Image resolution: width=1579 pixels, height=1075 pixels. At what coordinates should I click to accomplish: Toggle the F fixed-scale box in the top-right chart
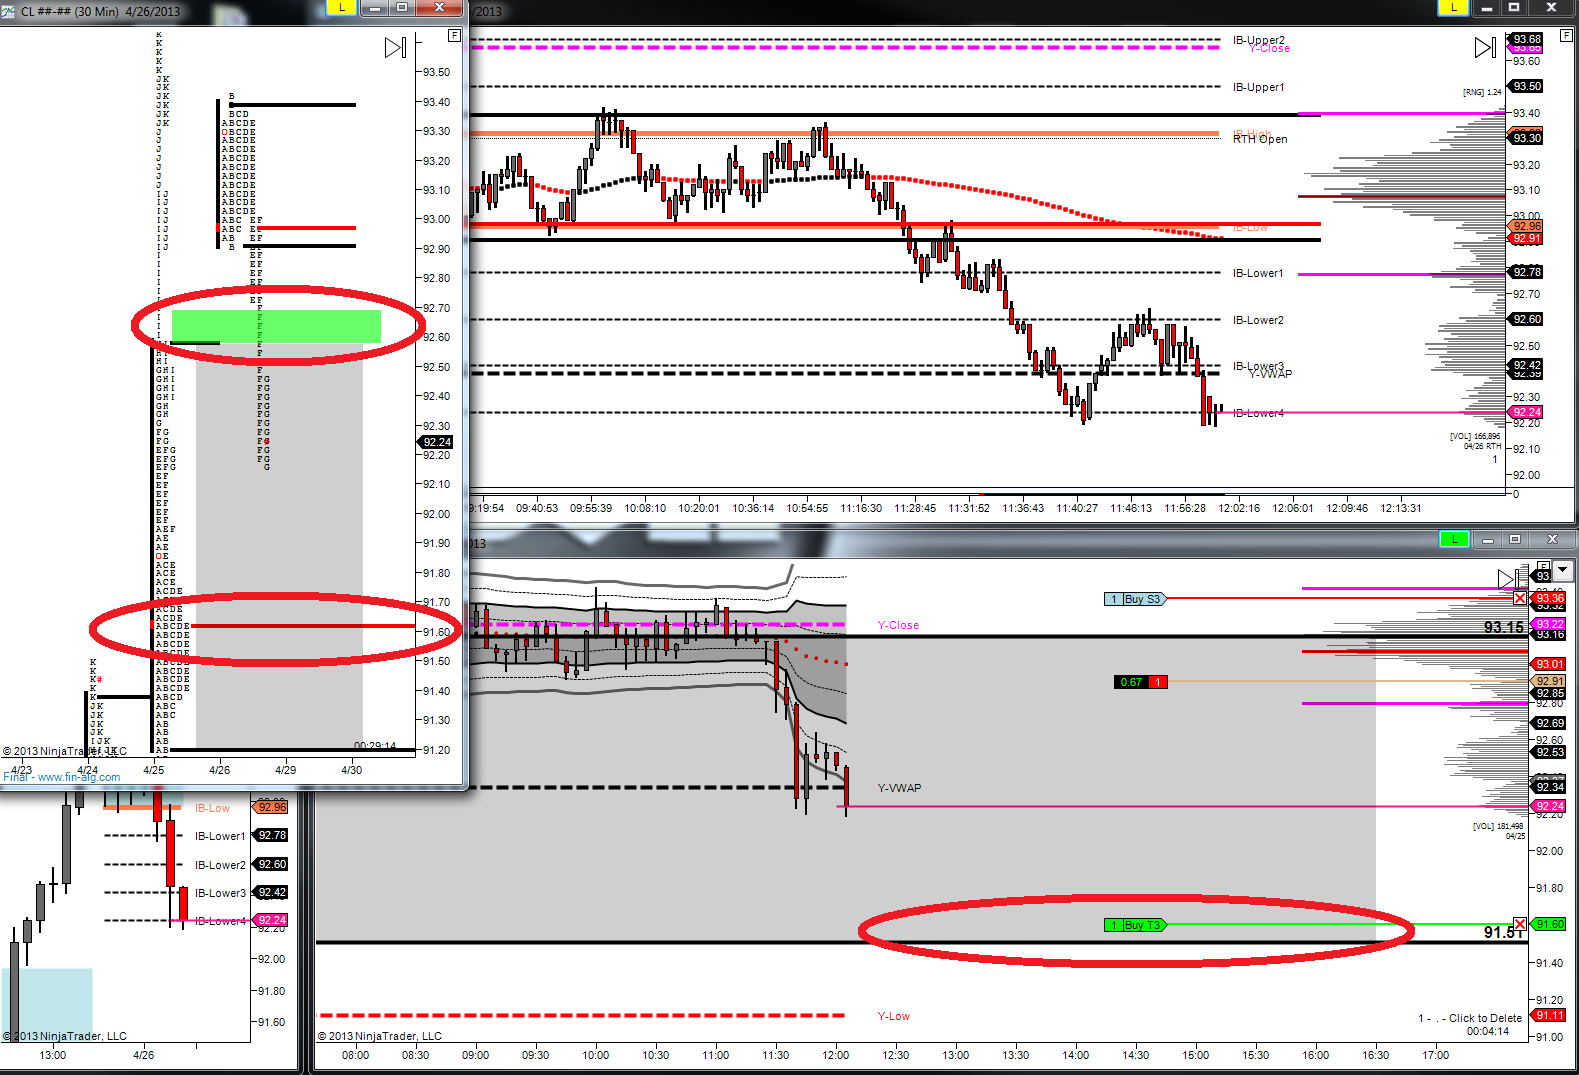[1566, 35]
